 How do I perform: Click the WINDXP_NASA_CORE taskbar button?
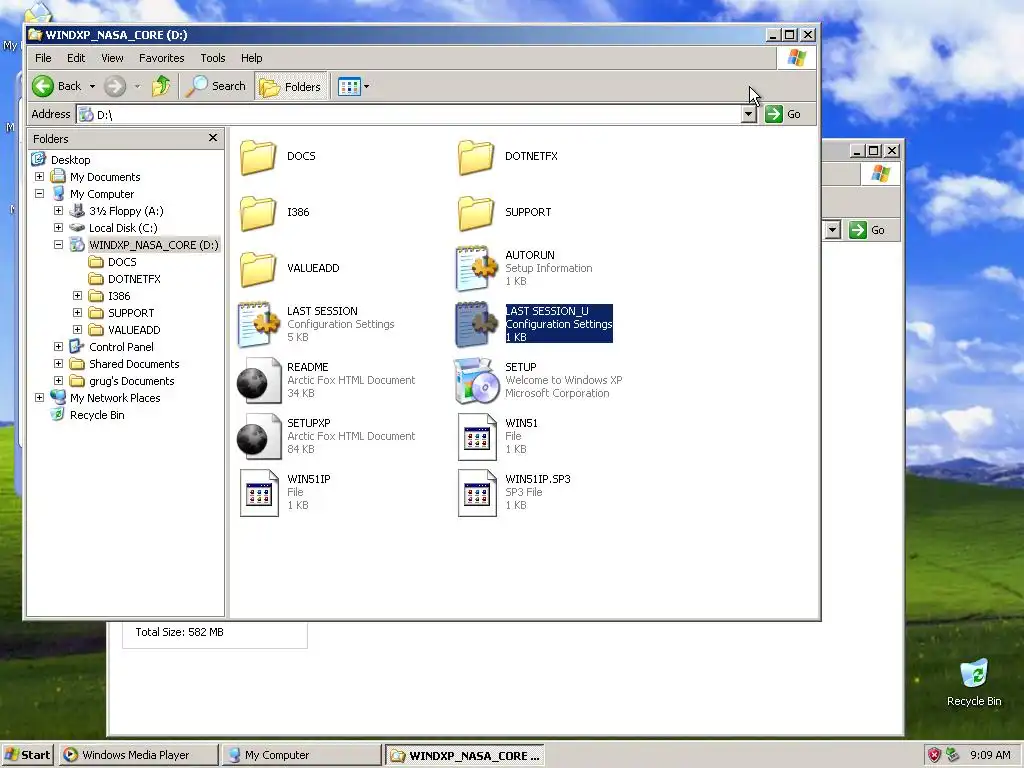(x=465, y=755)
